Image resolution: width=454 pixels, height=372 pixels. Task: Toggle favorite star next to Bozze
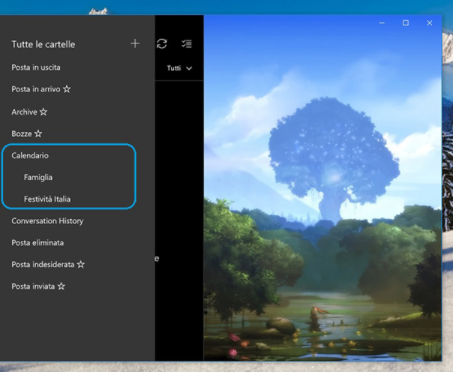tap(38, 134)
